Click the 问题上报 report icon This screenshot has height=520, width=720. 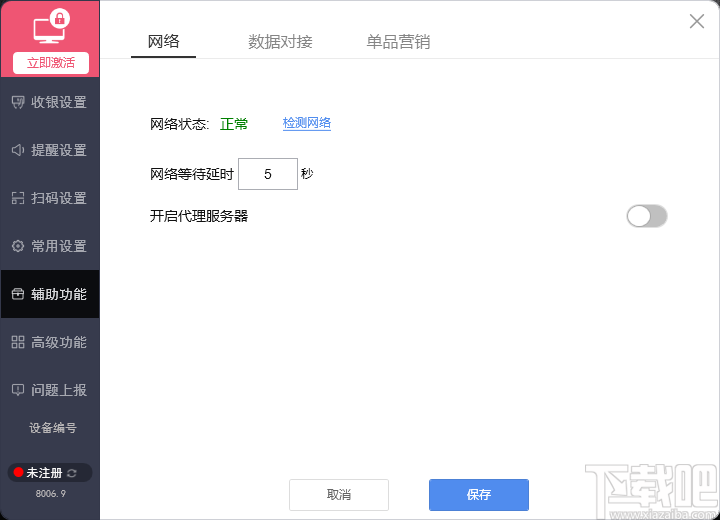click(18, 390)
